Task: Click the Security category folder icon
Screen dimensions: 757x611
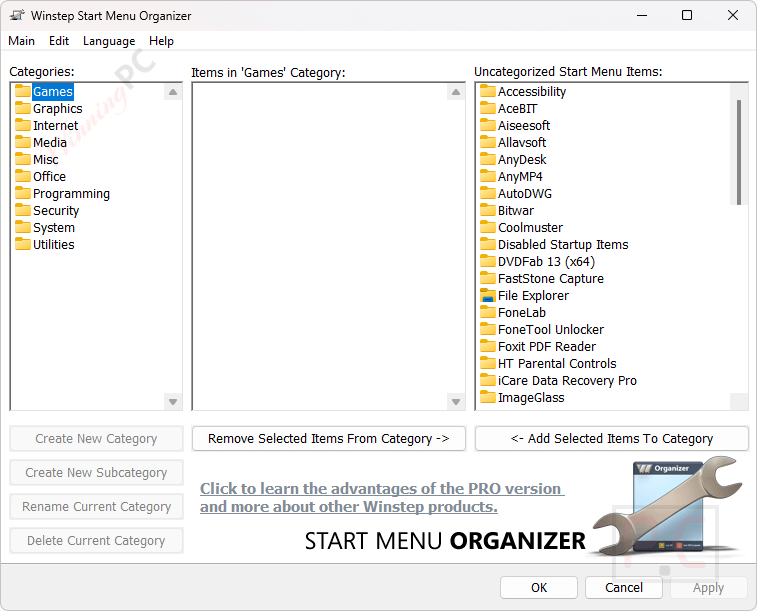Action: (23, 210)
